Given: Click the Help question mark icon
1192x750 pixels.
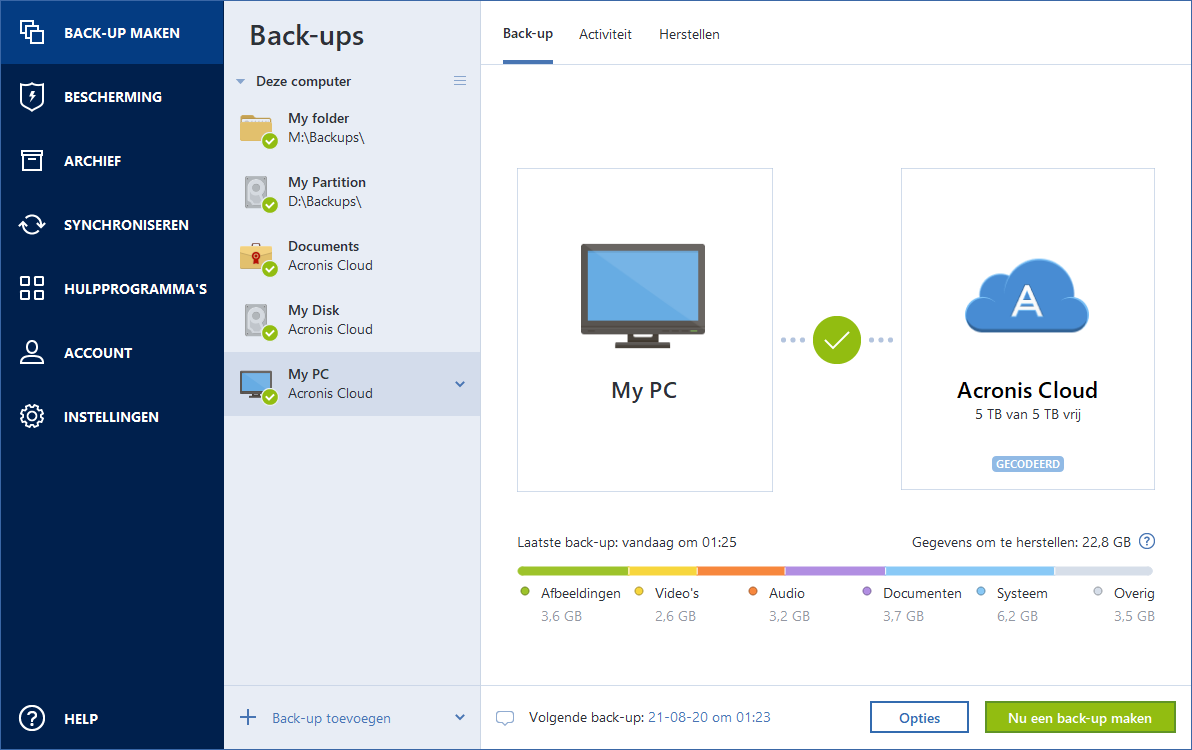Looking at the screenshot, I should [32, 718].
